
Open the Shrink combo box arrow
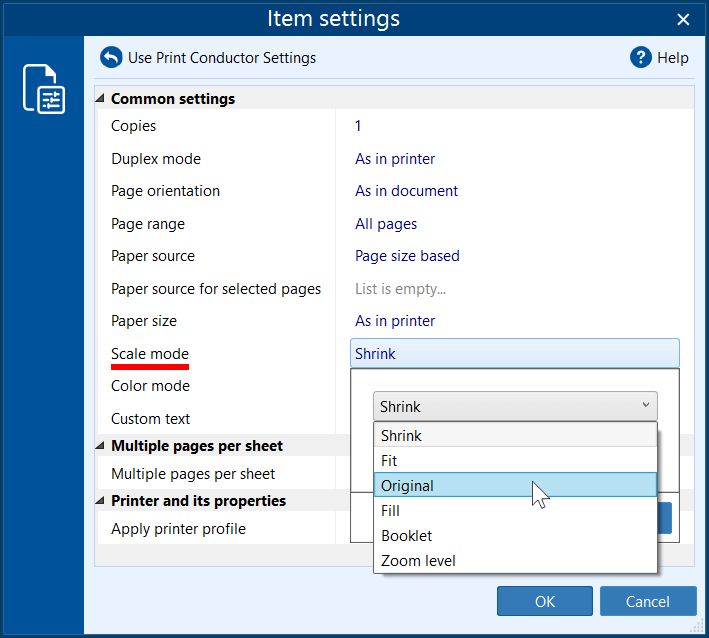646,406
